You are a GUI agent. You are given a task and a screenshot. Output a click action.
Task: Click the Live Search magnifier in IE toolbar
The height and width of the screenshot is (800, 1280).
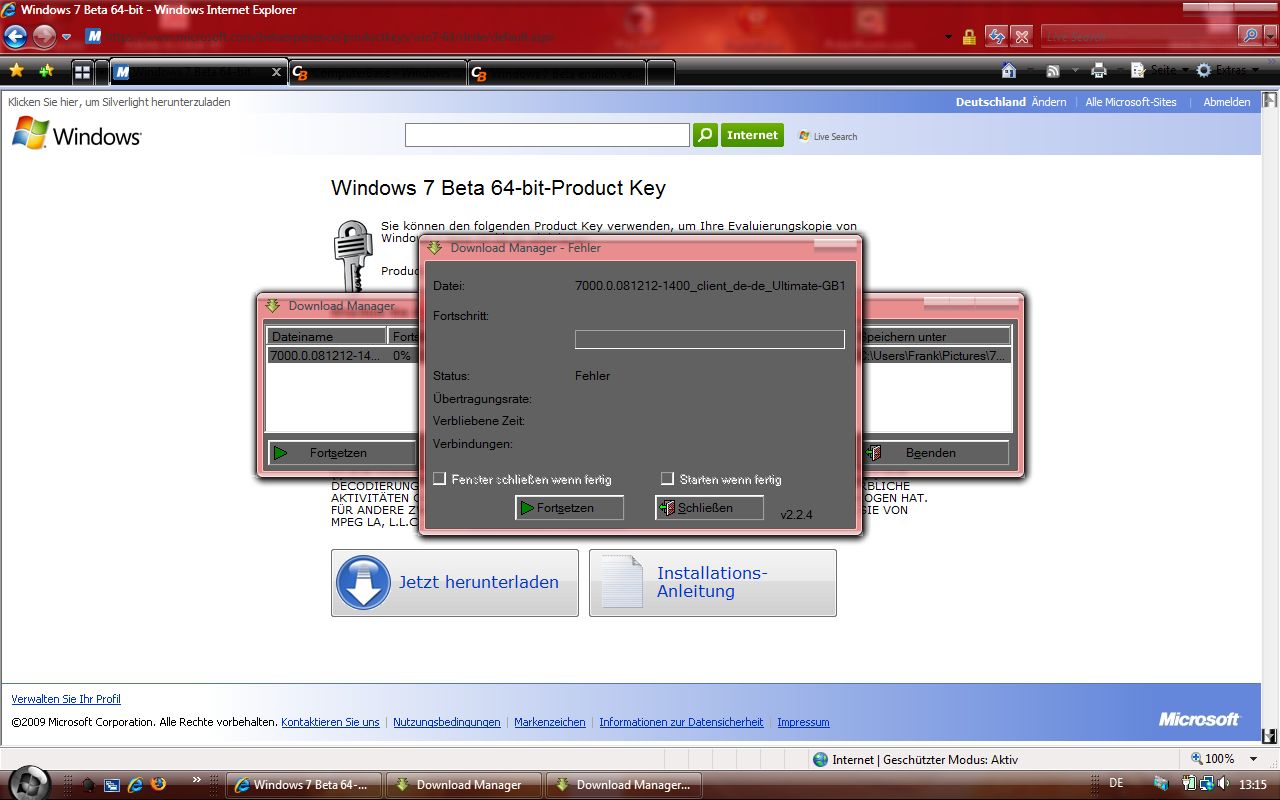click(1250, 36)
